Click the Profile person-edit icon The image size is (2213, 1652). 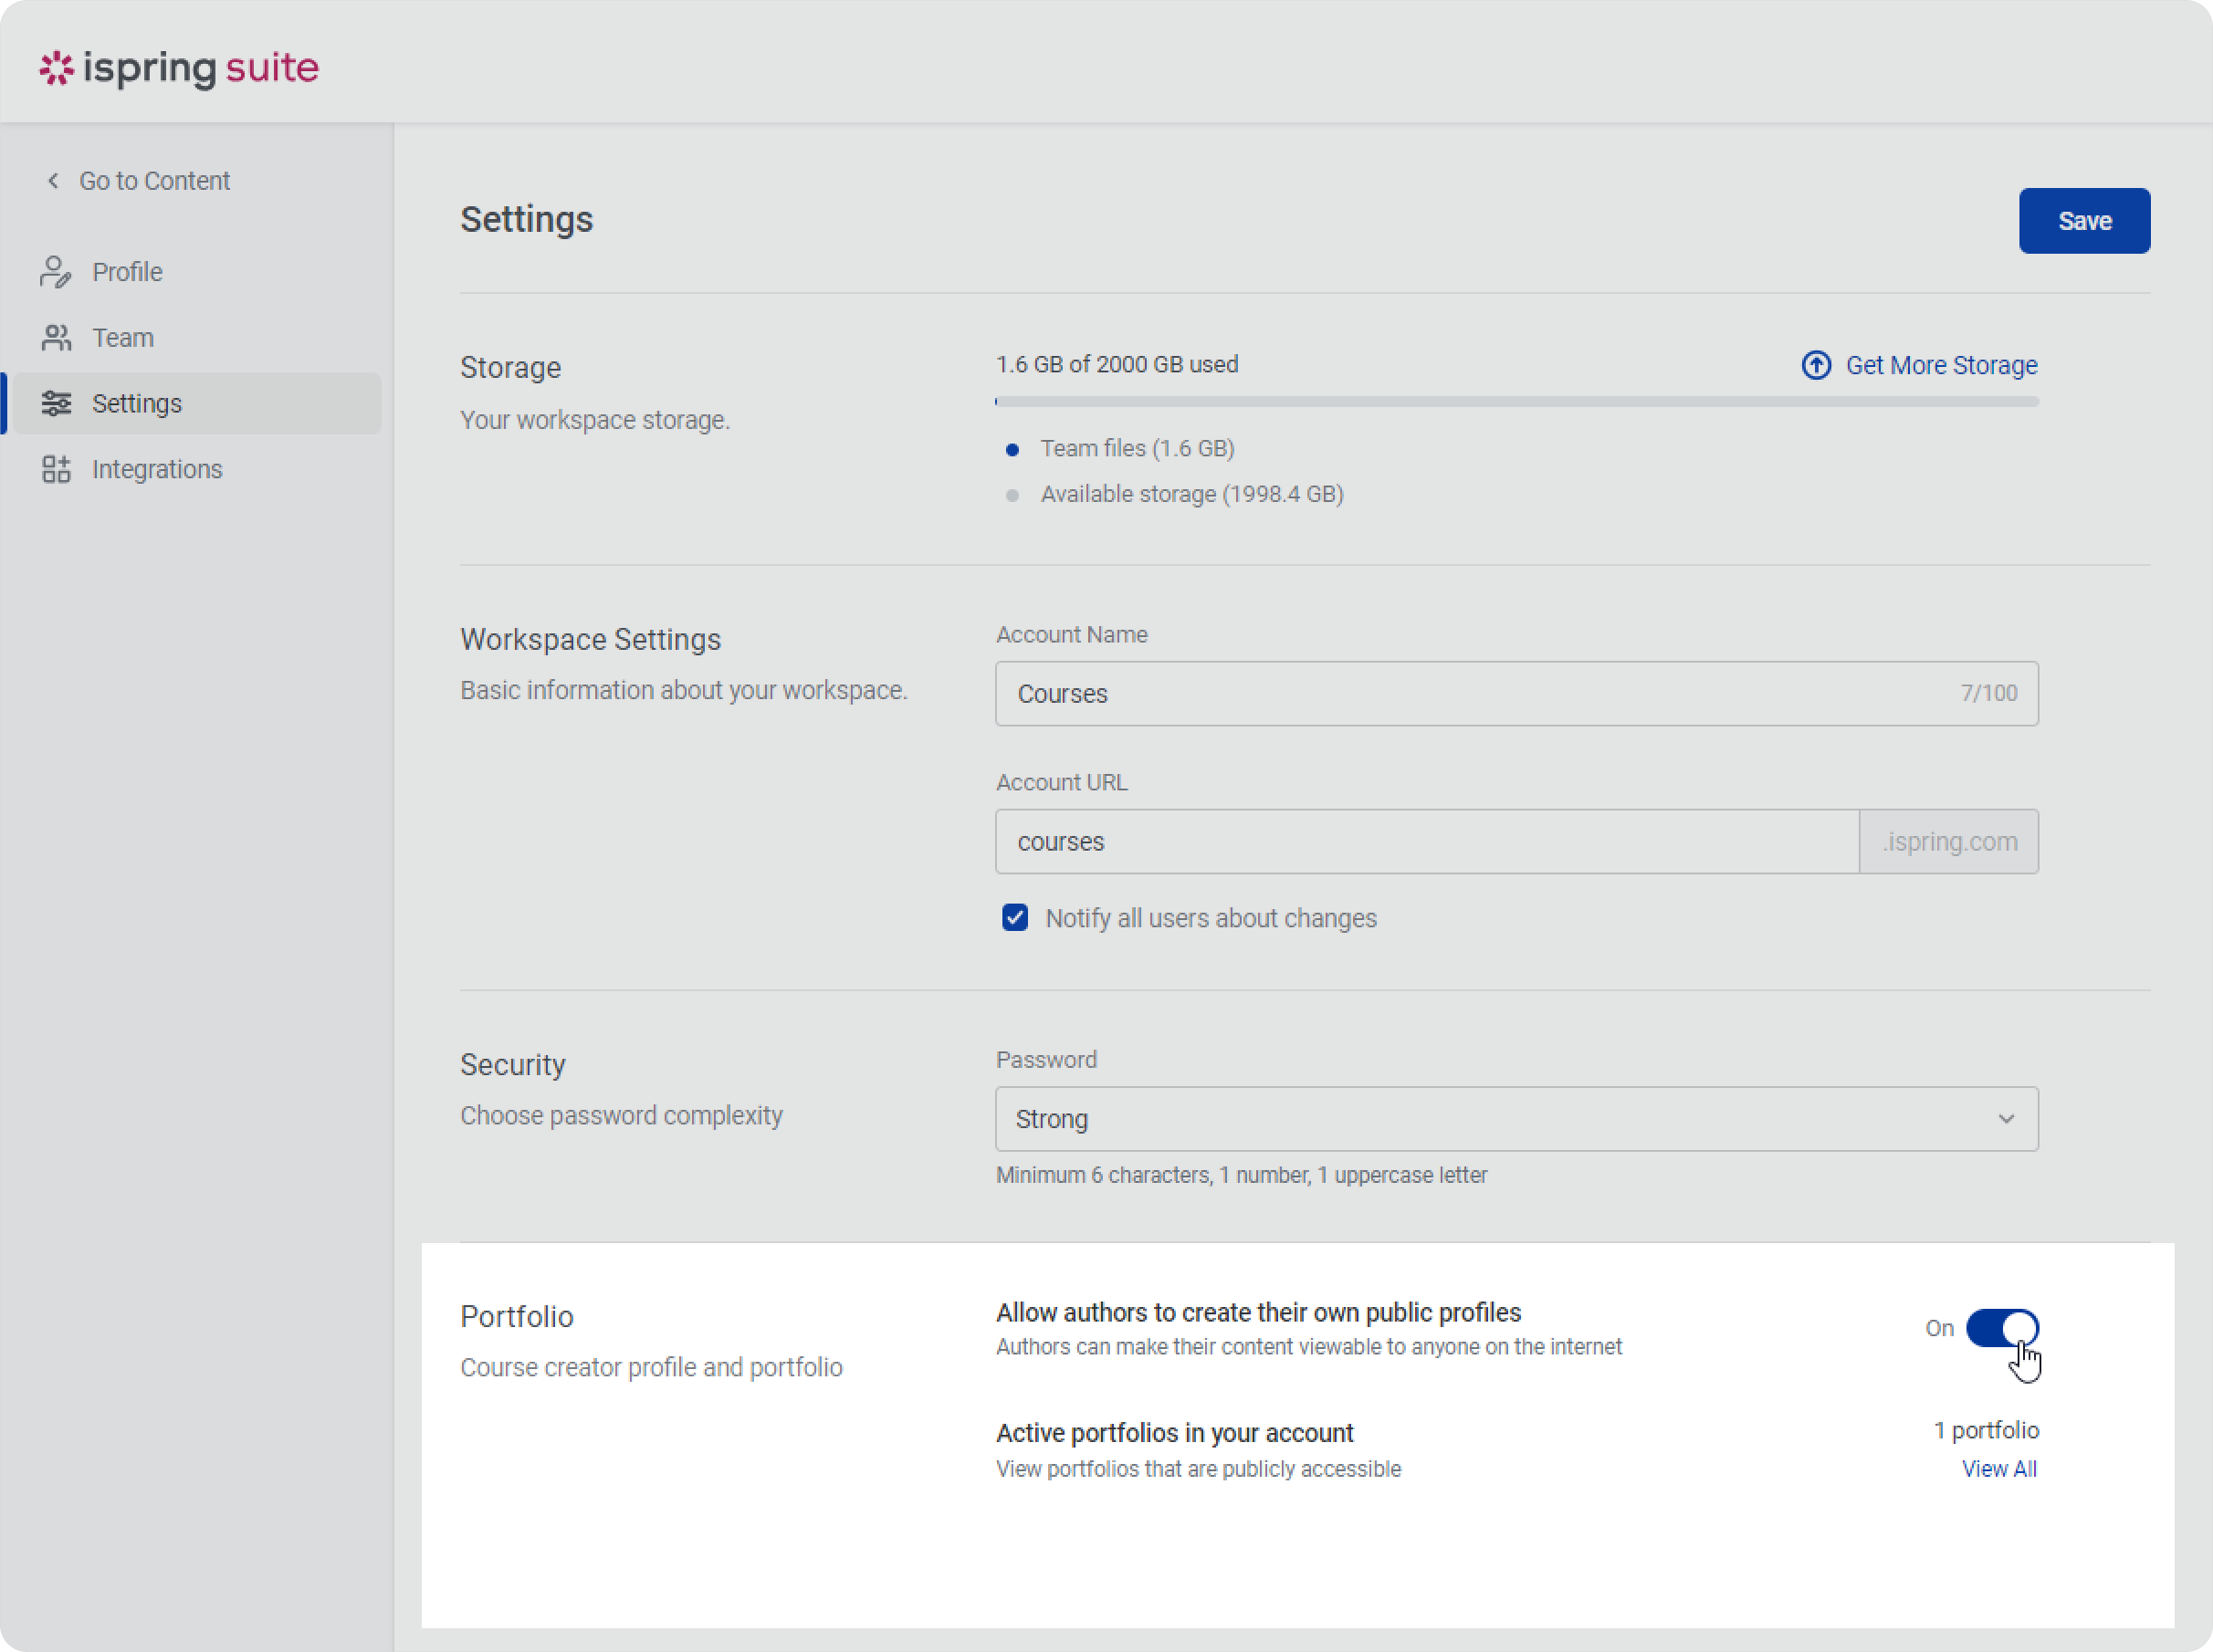(x=56, y=272)
